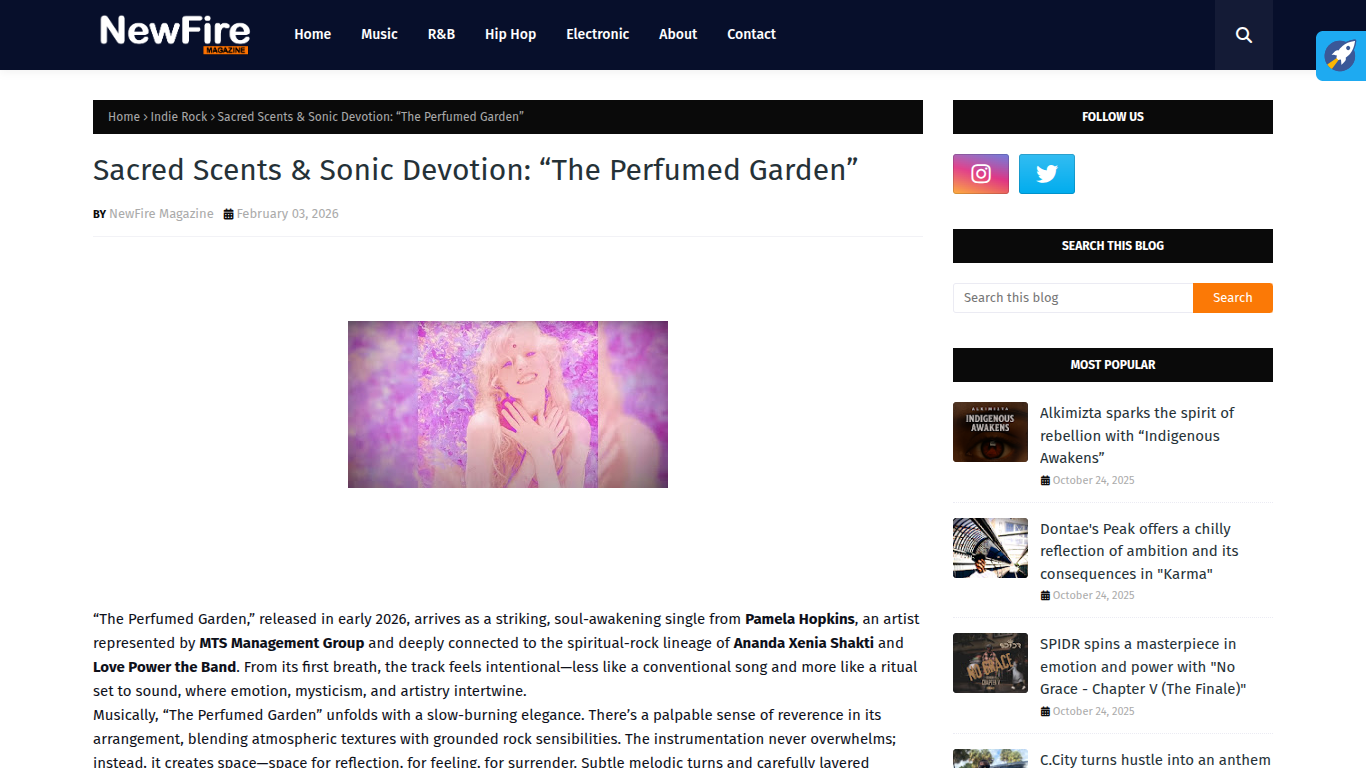Open the Contact page menu item
The width and height of the screenshot is (1366, 768).
(x=751, y=34)
